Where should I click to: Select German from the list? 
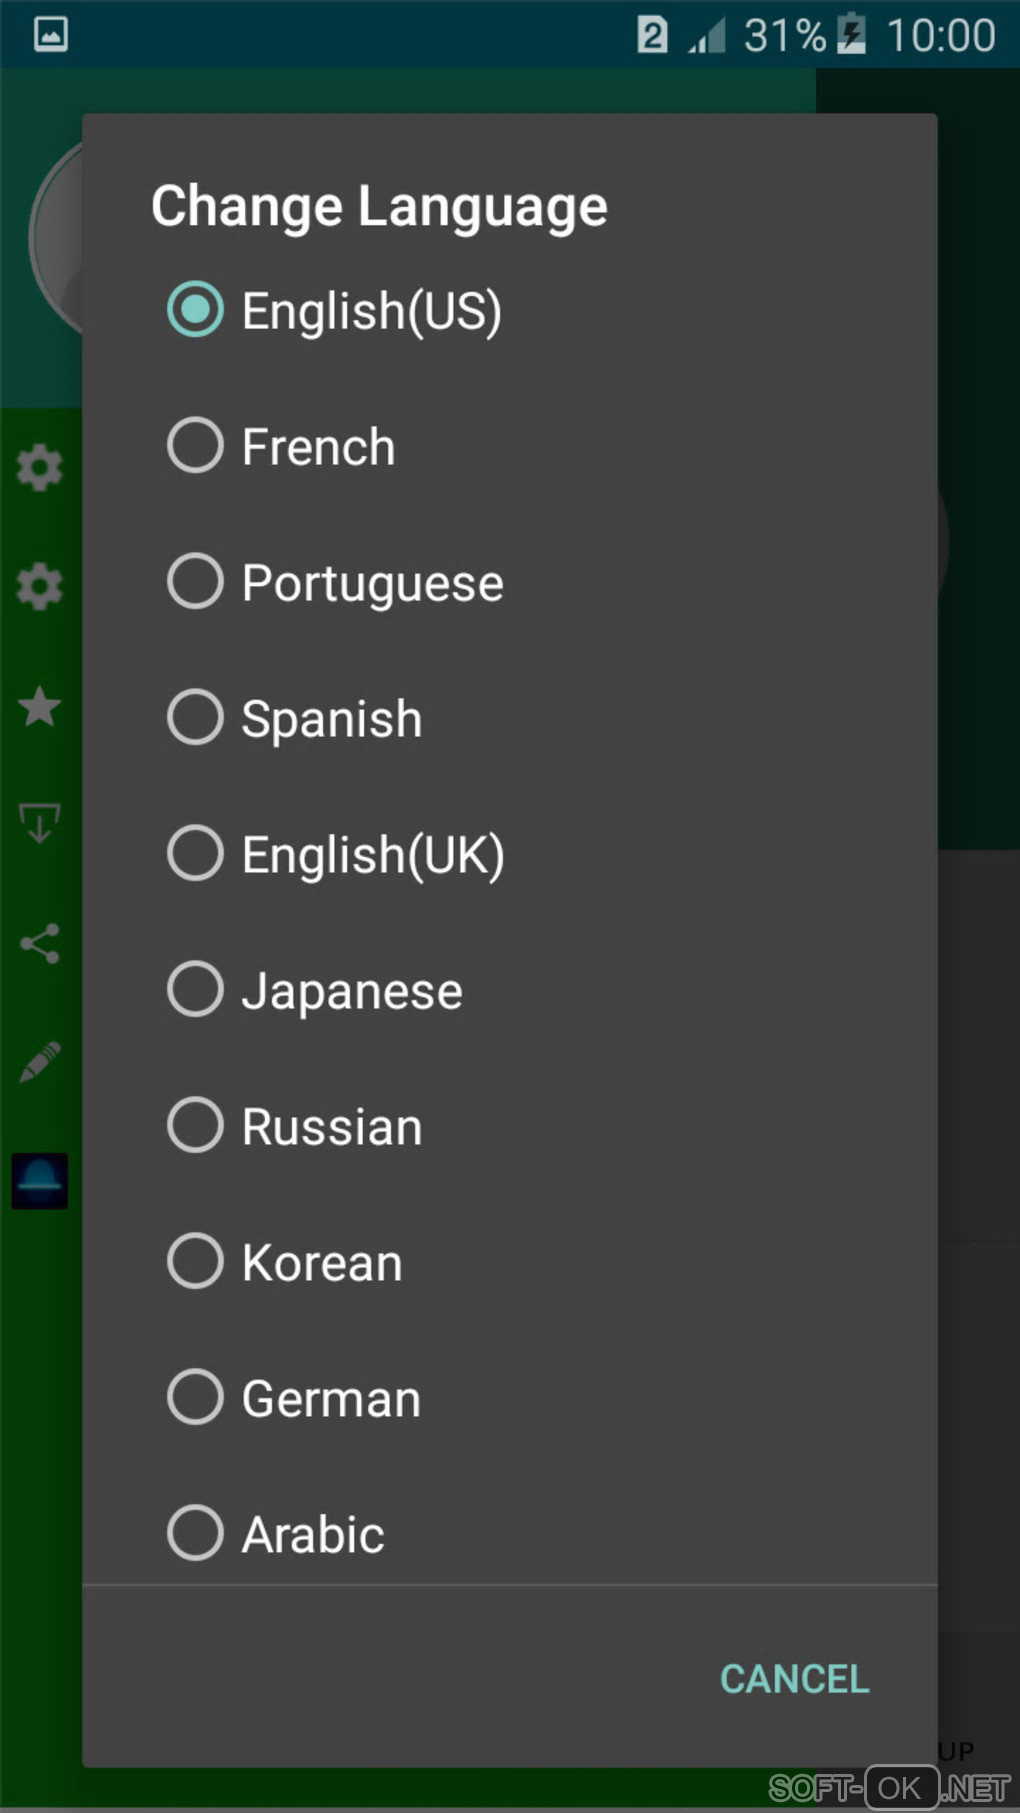click(195, 1398)
